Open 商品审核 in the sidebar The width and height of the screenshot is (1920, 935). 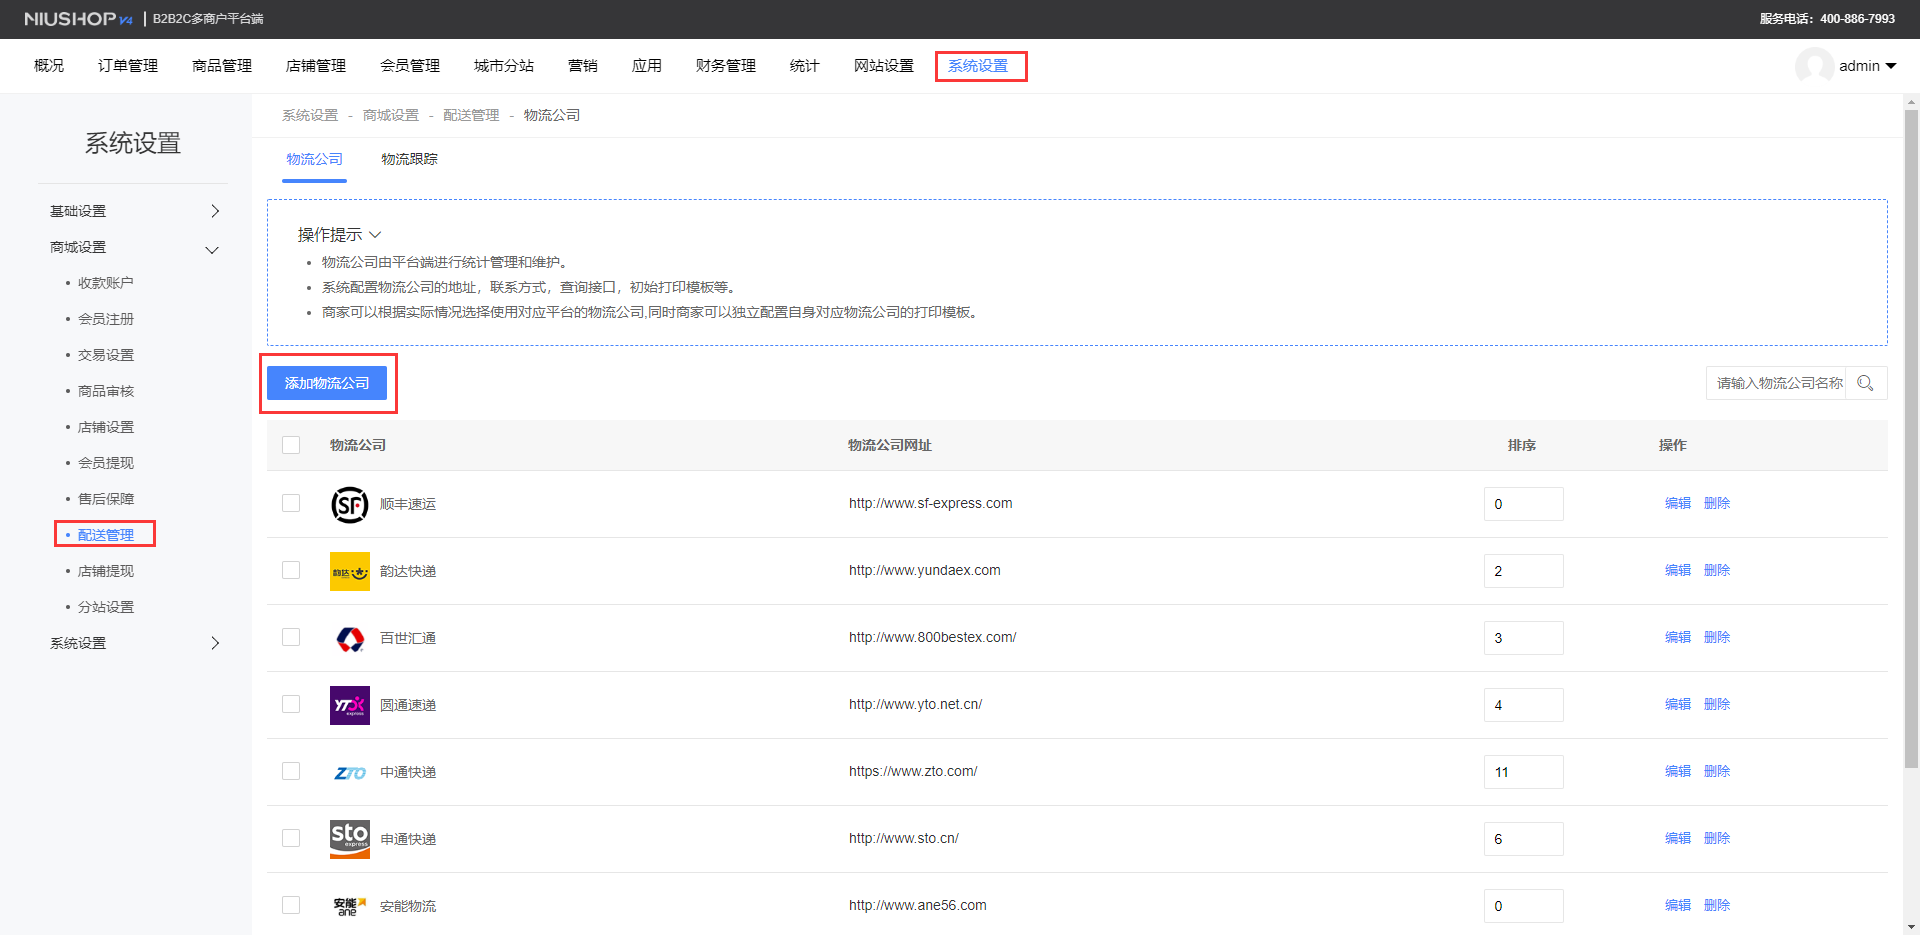[x=106, y=391]
